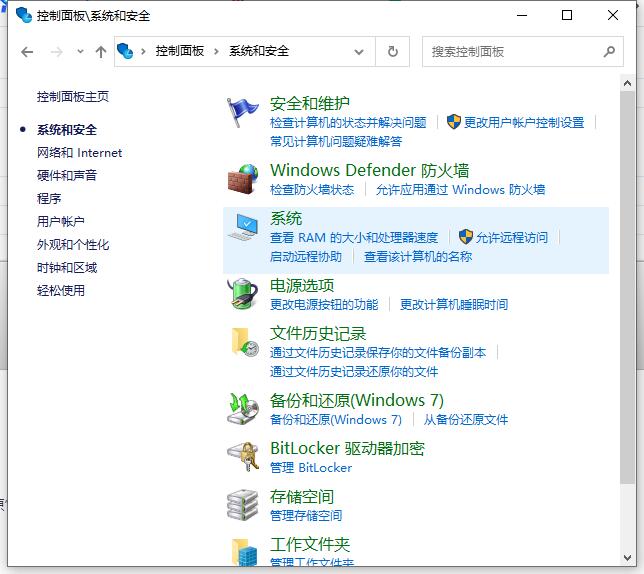
Task: Expand chevron after control panel icon in breadcrumb
Action: click(x=143, y=51)
